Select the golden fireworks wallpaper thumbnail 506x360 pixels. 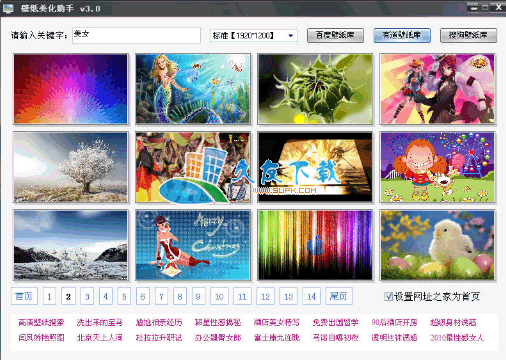click(315, 167)
